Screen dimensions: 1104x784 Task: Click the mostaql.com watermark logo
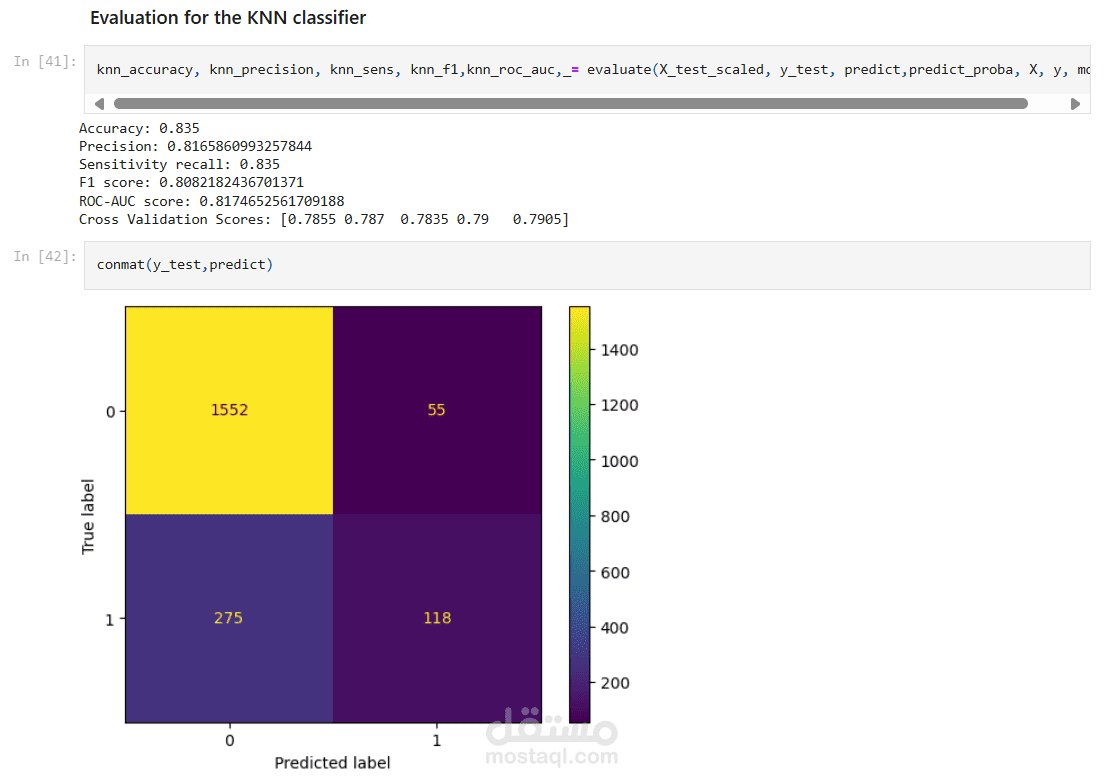552,737
